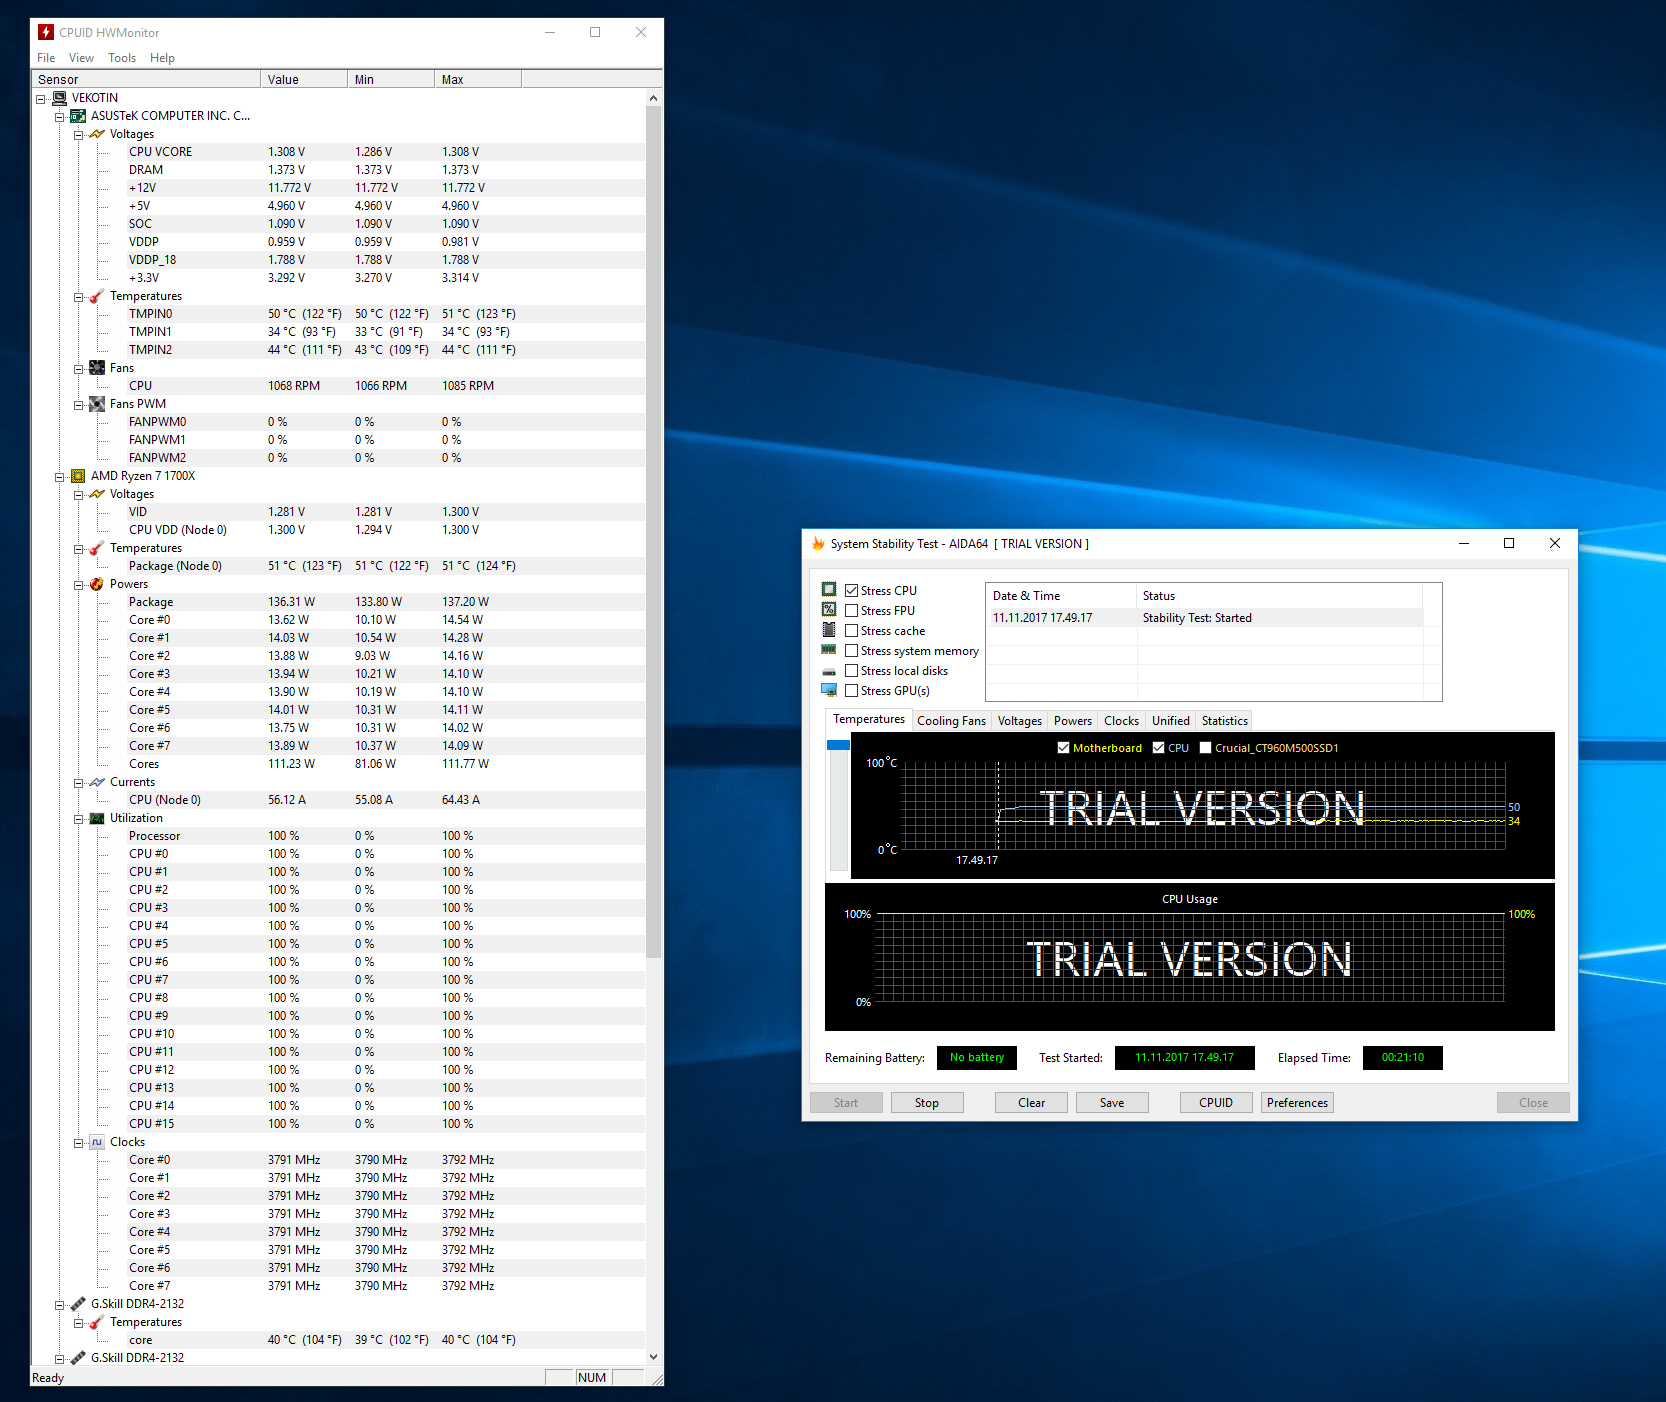This screenshot has width=1666, height=1402.
Task: Open AIDA64 Preferences
Action: (x=1297, y=1103)
